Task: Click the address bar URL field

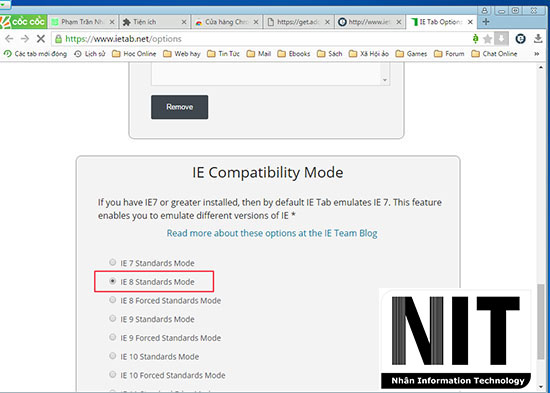Action: 263,39
